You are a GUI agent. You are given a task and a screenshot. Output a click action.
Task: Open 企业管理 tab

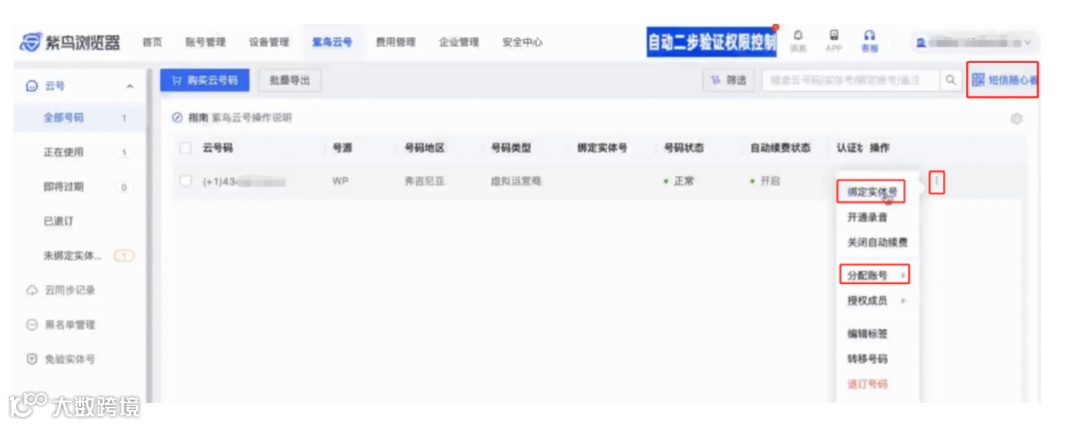[459, 42]
